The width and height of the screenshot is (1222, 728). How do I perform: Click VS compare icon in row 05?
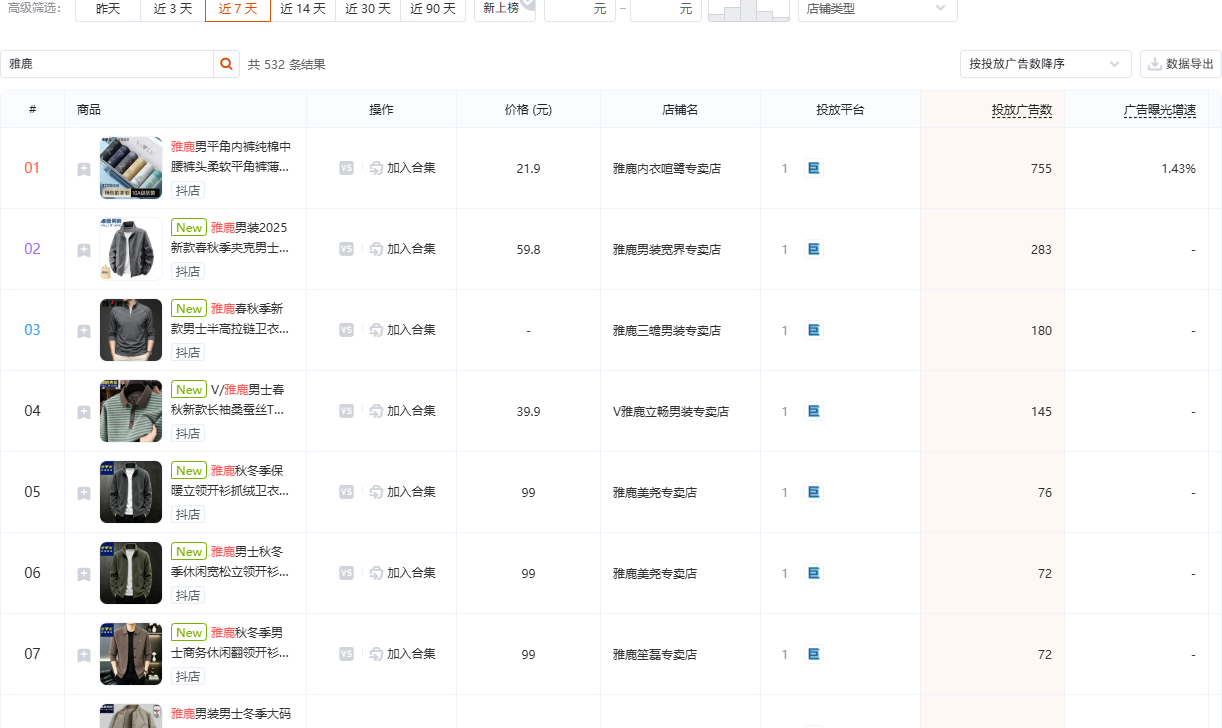tap(346, 492)
